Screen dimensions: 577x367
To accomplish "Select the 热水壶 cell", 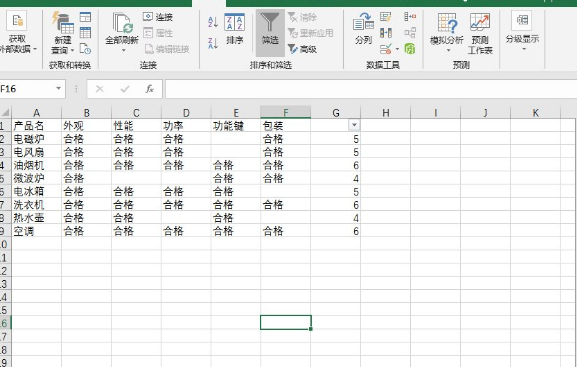I will [x=36, y=218].
